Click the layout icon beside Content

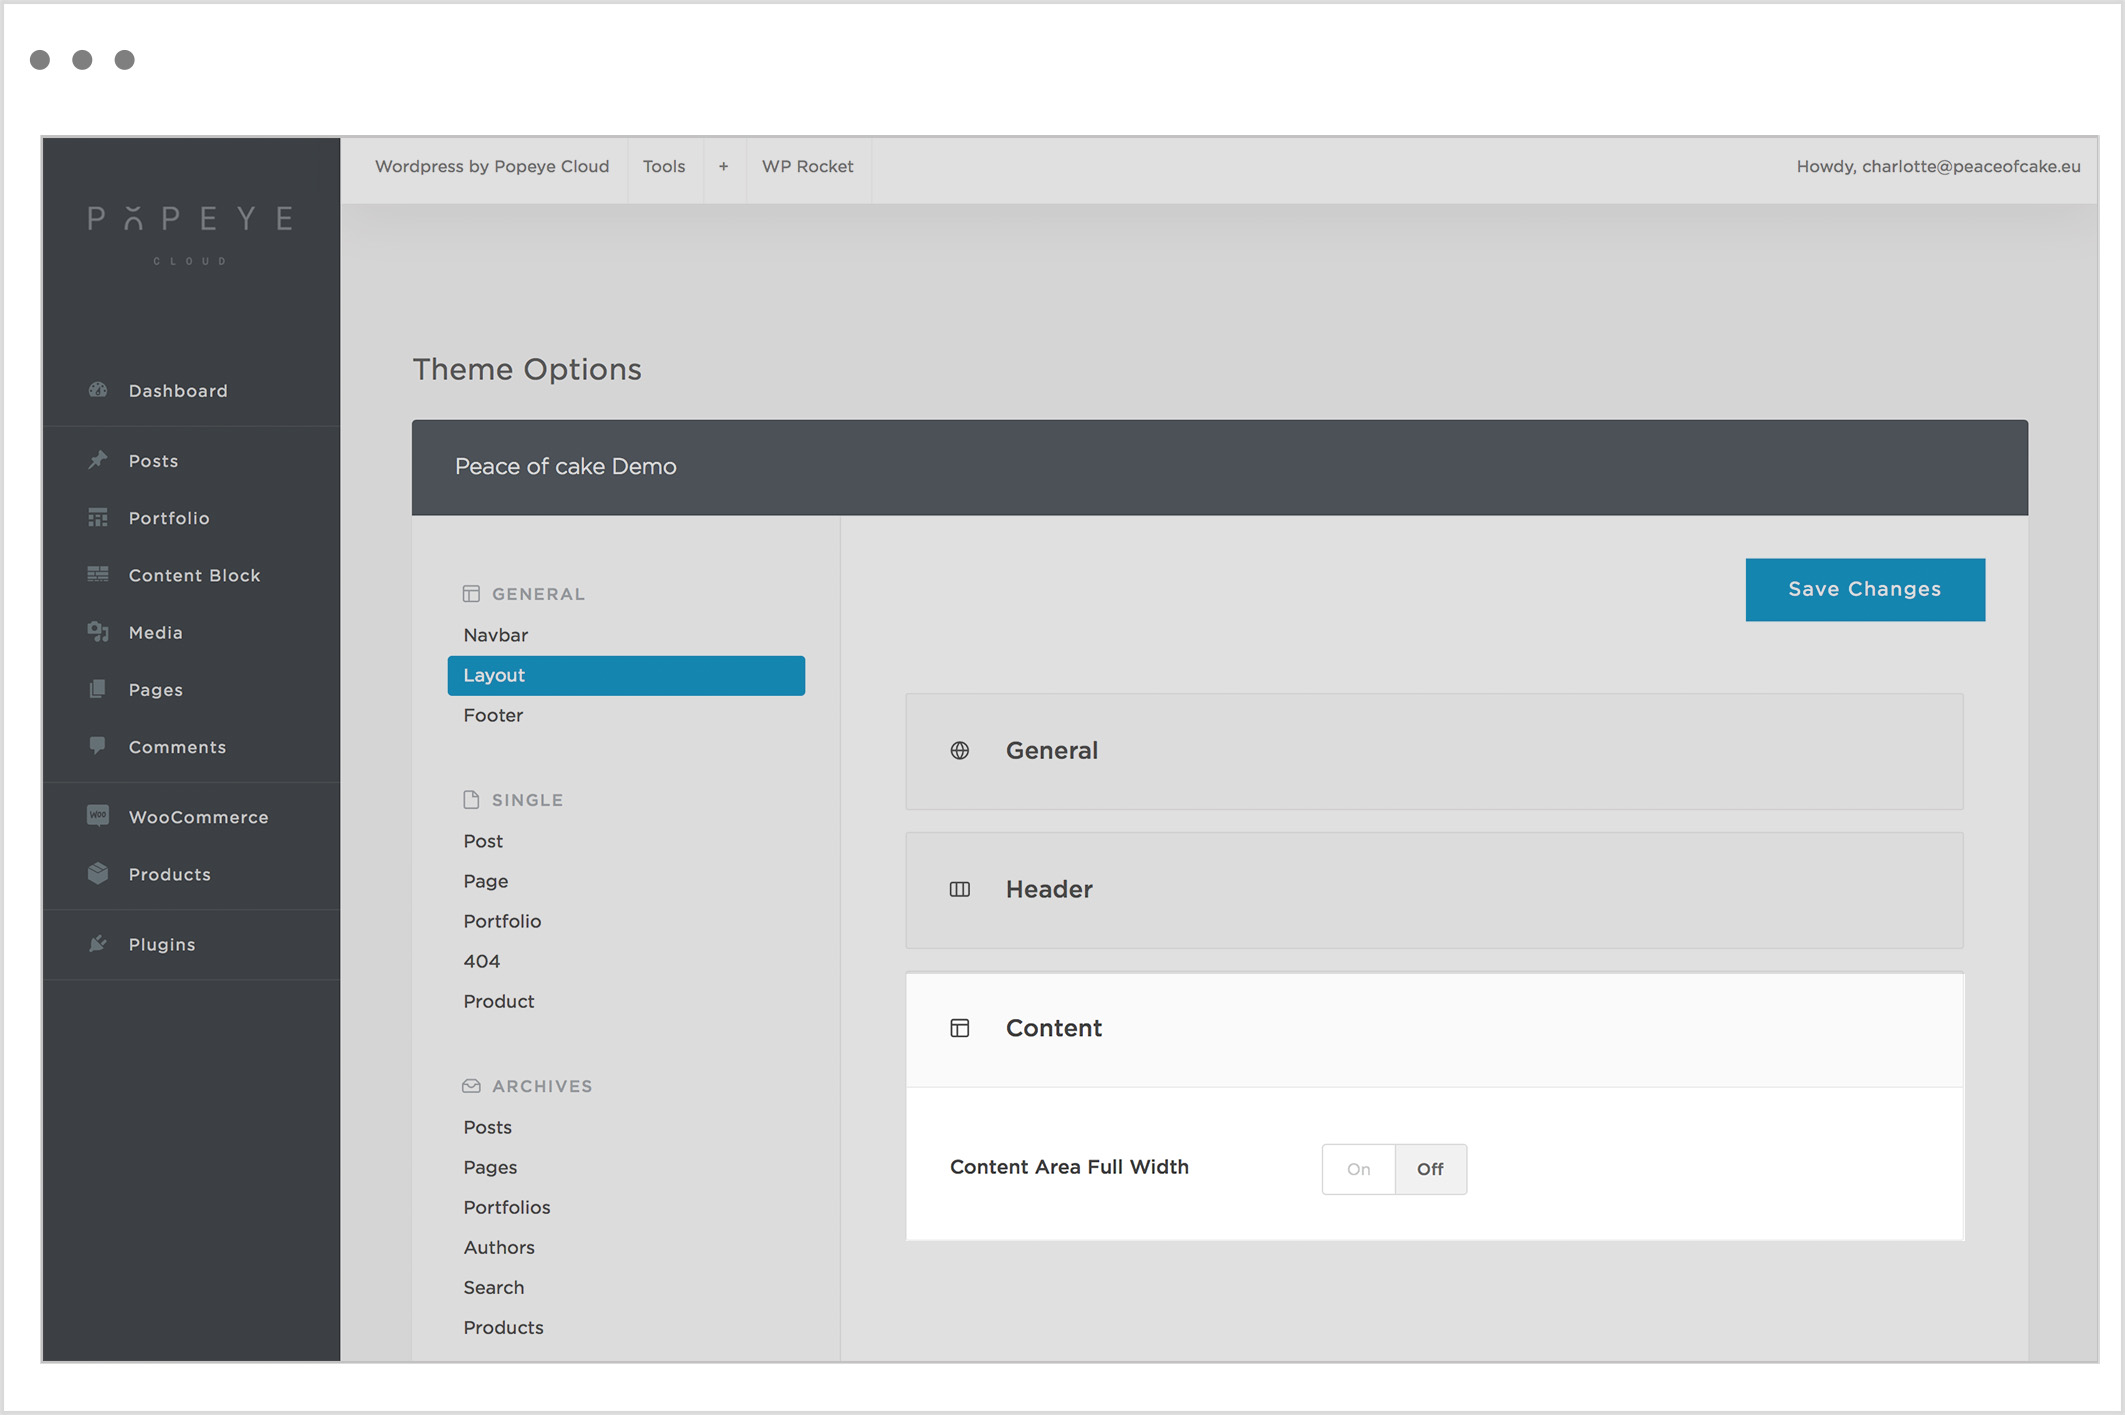[960, 1028]
